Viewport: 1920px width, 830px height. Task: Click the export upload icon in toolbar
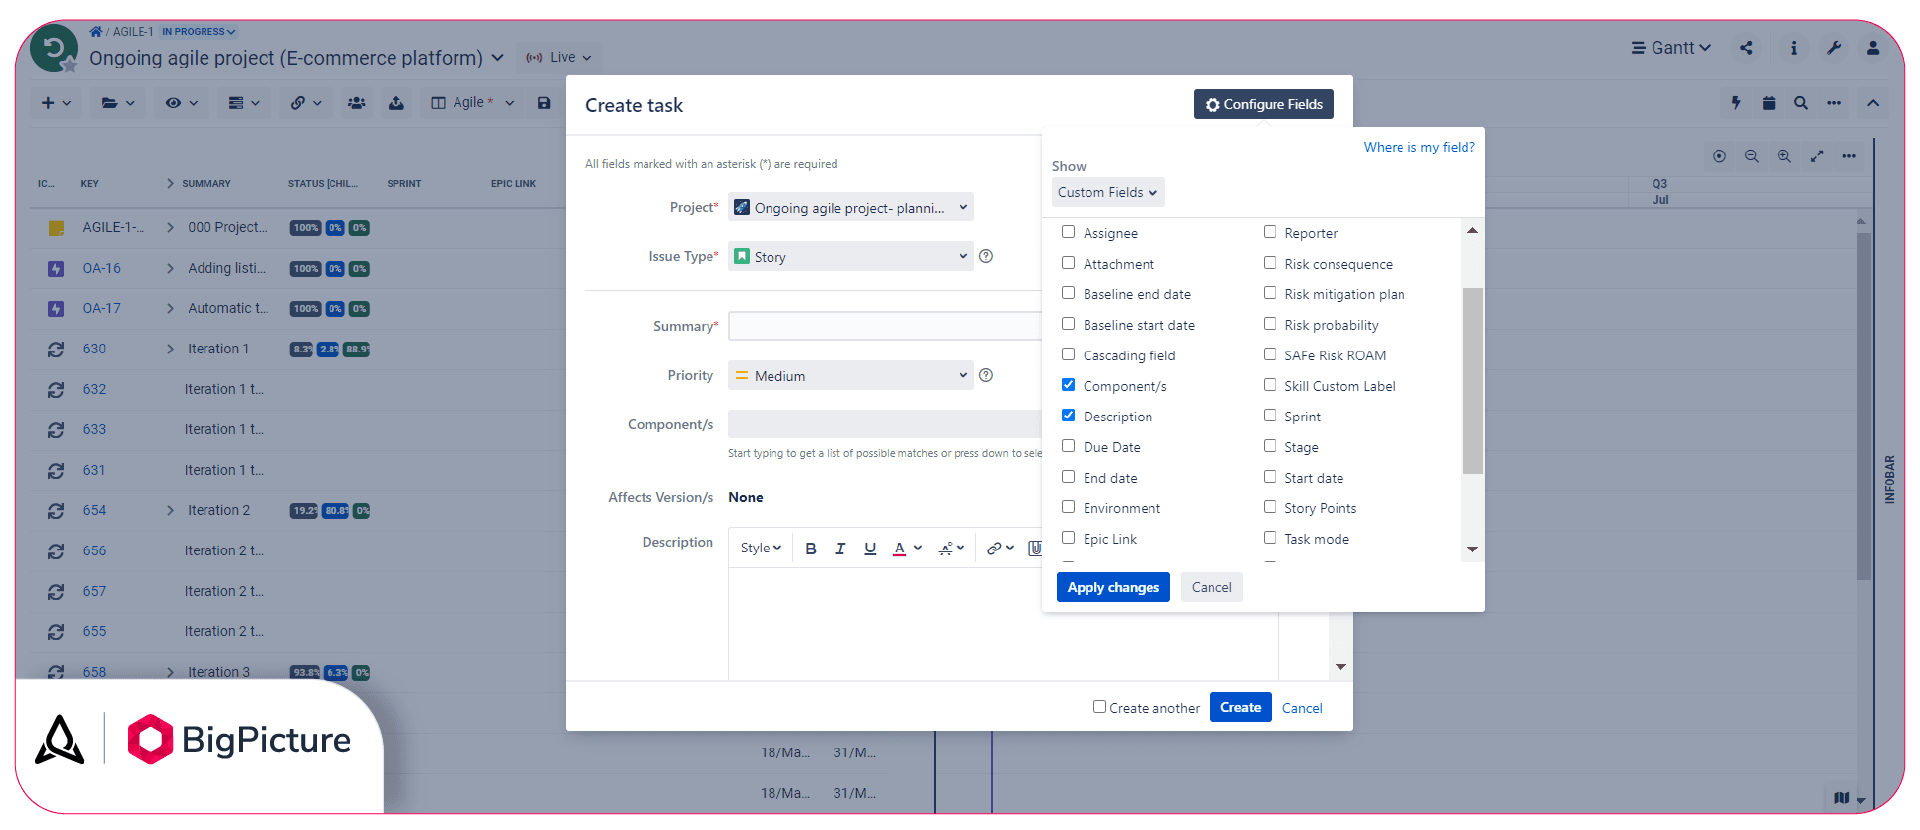(397, 103)
